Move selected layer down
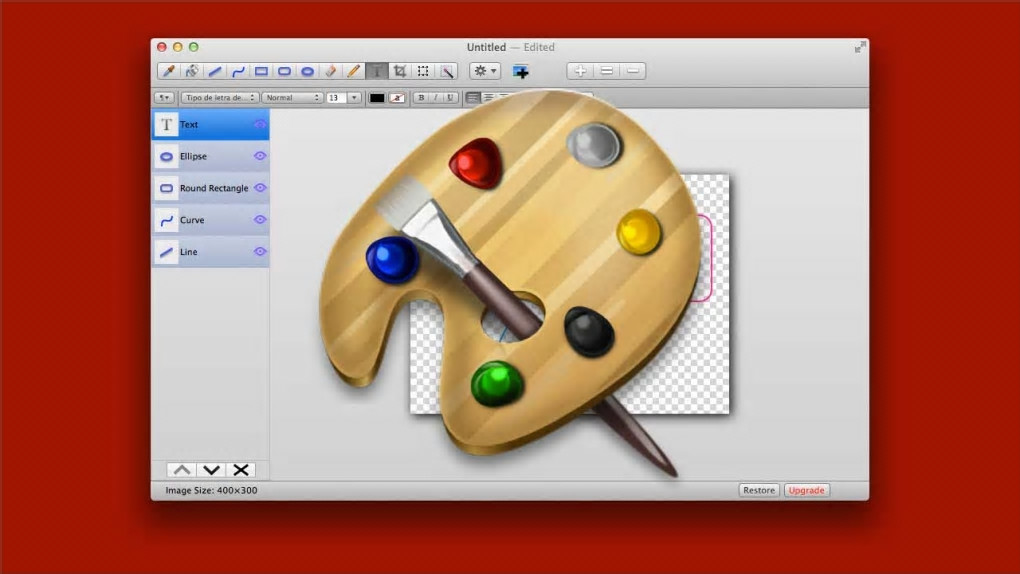Viewport: 1020px width, 574px height. point(211,470)
